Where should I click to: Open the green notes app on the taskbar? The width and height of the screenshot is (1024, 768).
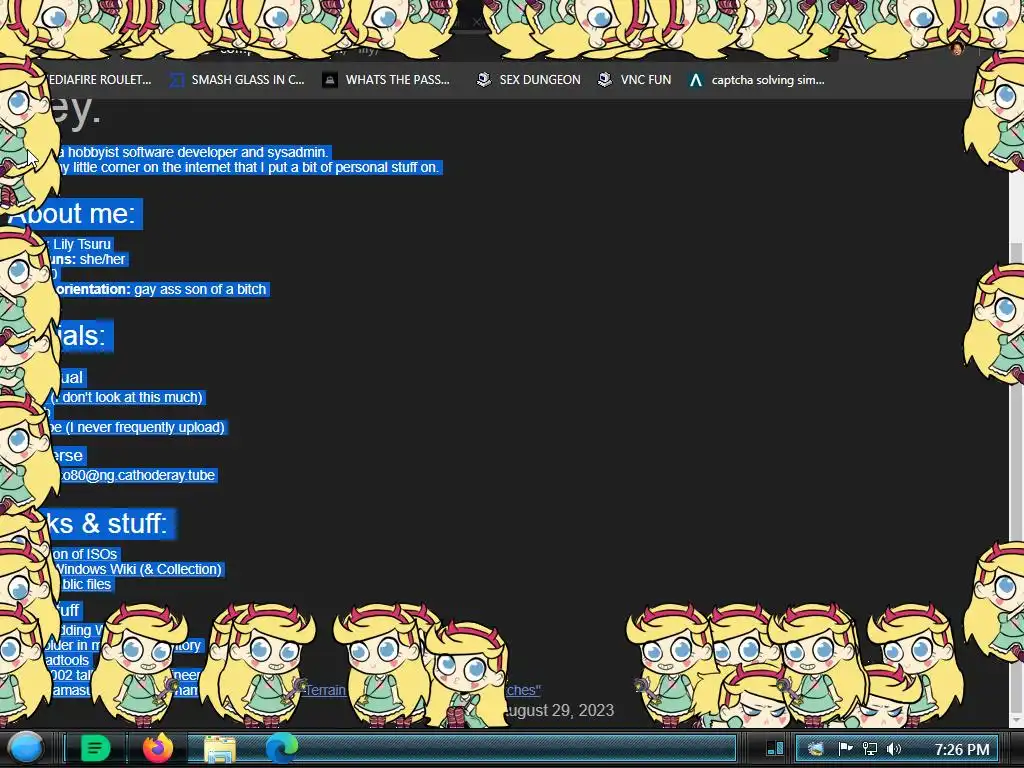pyautogui.click(x=95, y=748)
